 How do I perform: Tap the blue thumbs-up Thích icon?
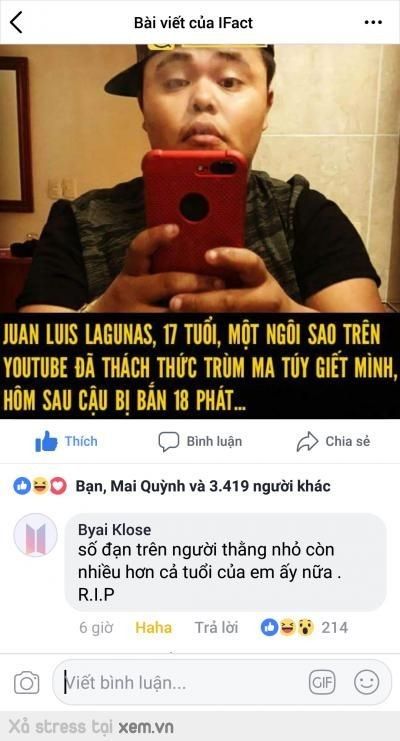click(46, 441)
